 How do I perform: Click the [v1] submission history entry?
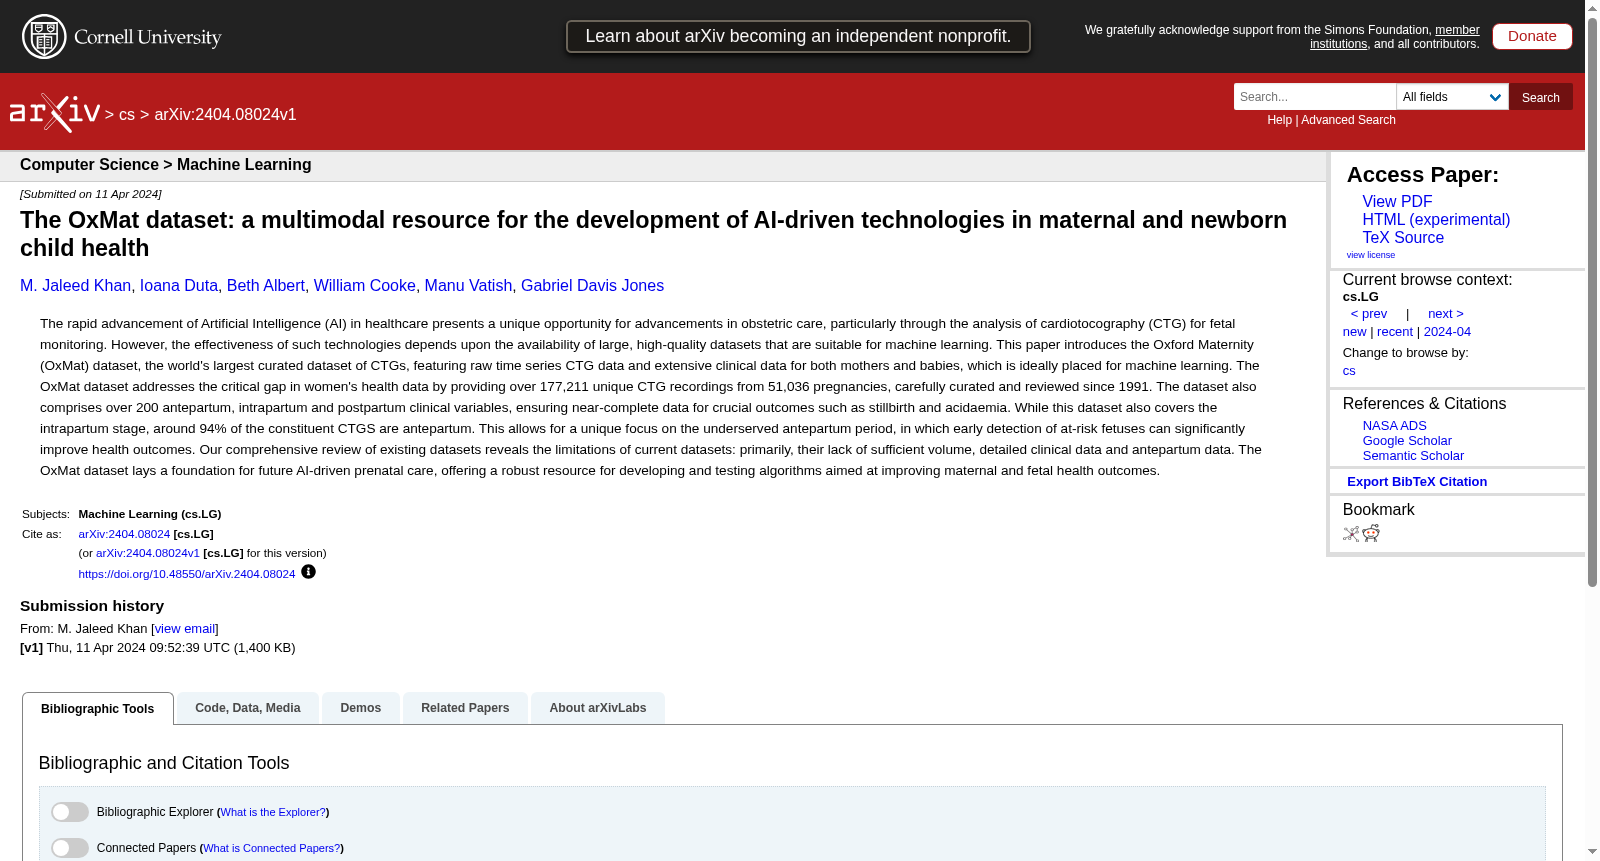click(158, 648)
